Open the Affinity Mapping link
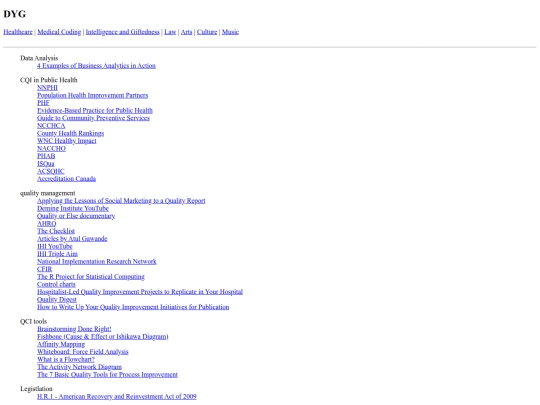Viewport: 540px width, 405px height. click(x=61, y=344)
